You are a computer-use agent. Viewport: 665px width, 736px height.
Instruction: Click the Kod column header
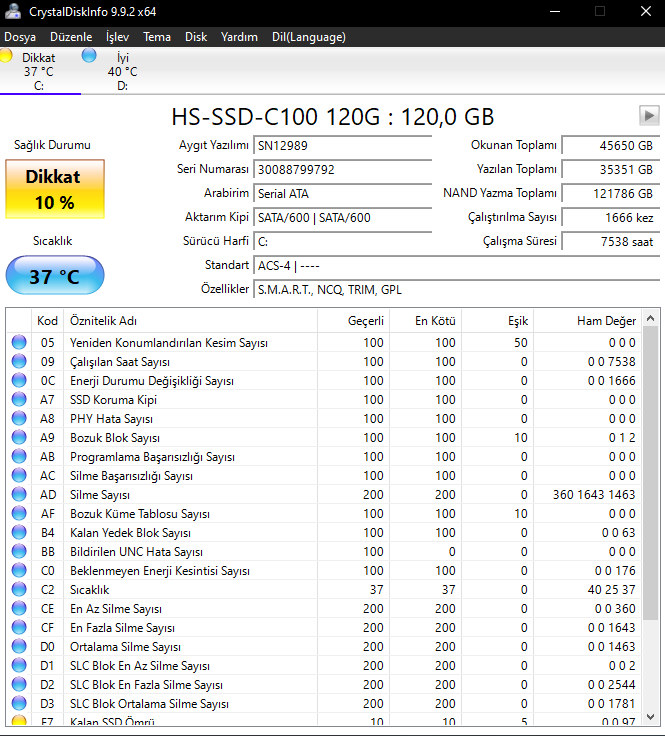47,321
